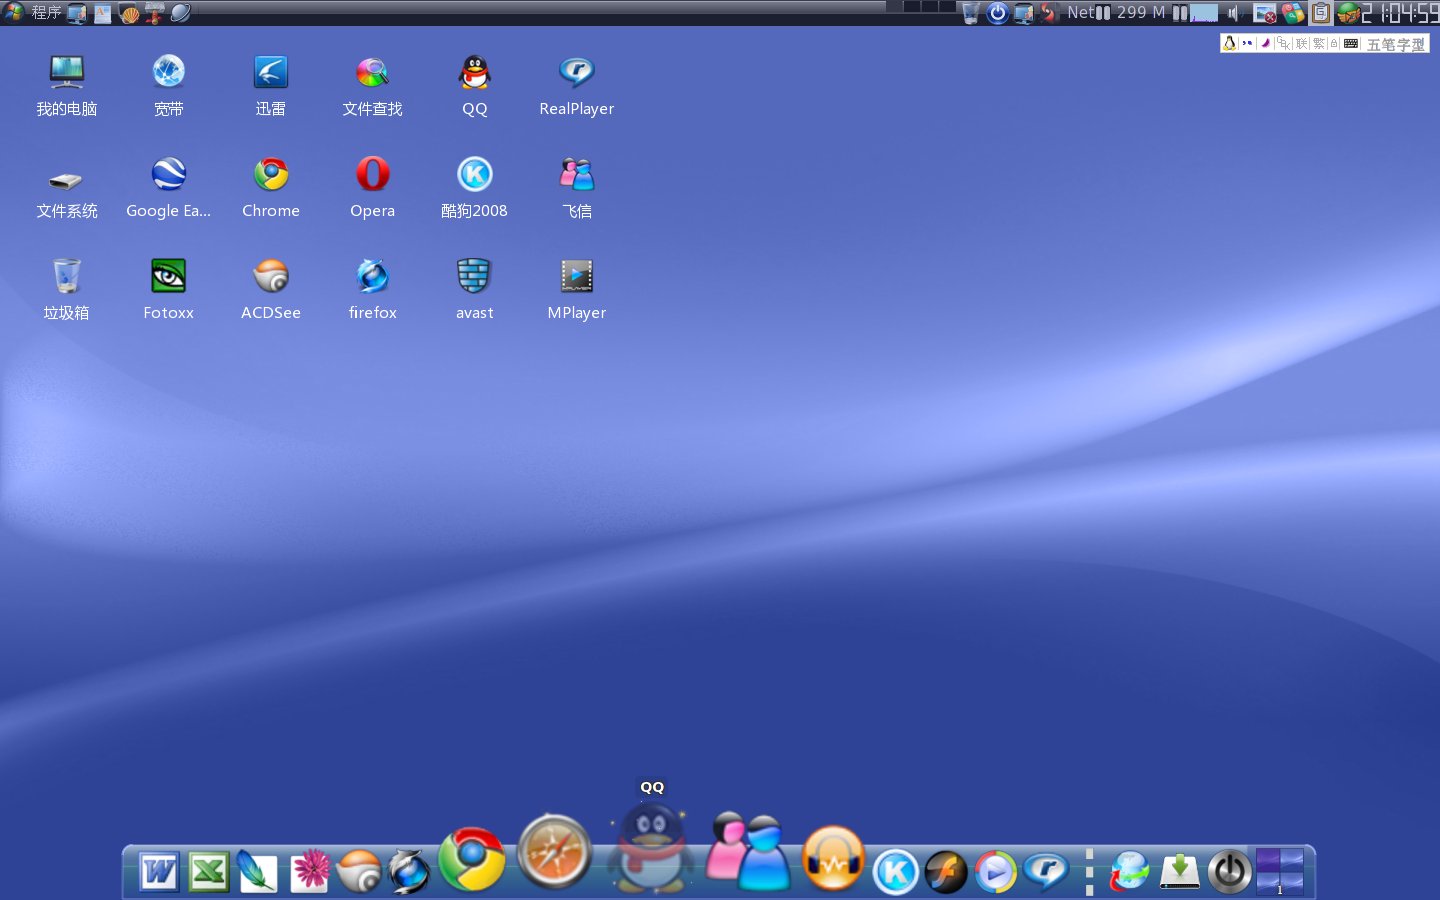Click the picture with red X tray icon
Viewport: 1440px width, 900px height.
1265,13
